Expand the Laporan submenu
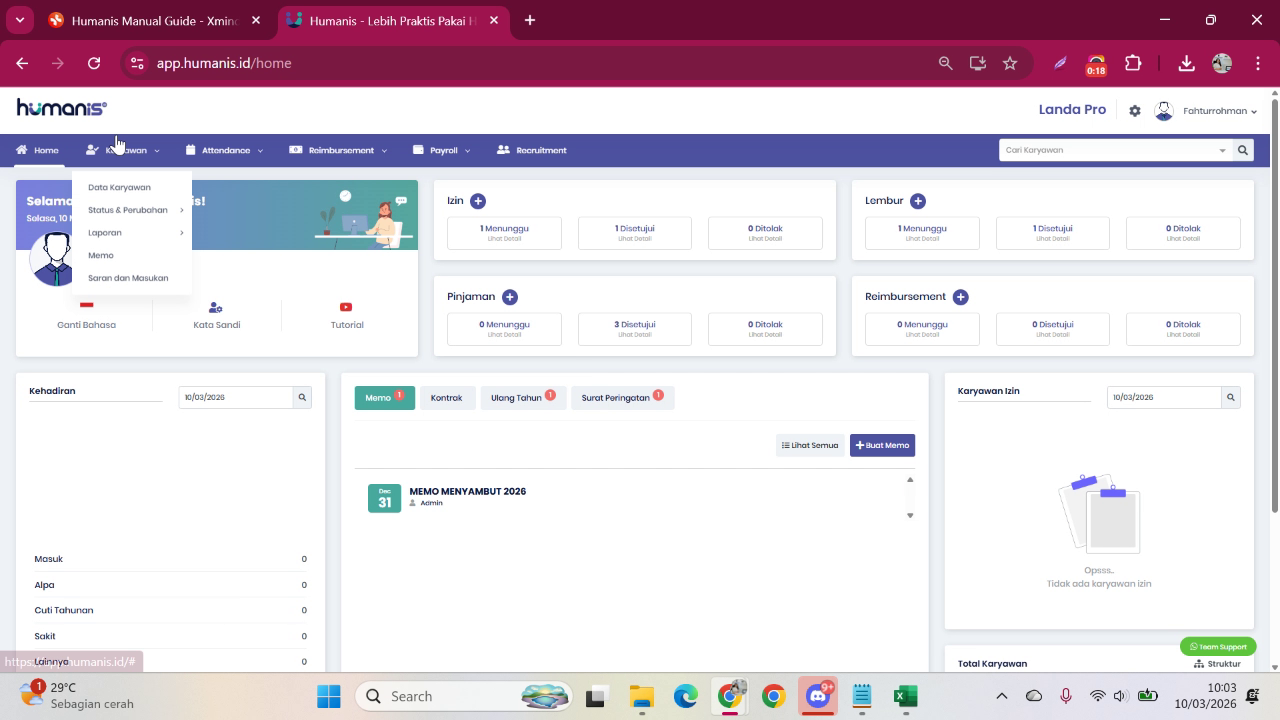1280x720 pixels. tap(135, 233)
